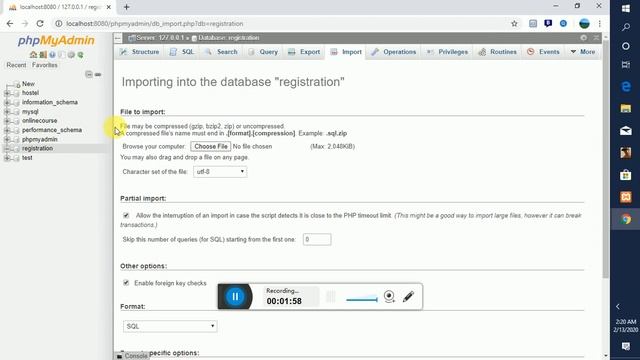Click collapse all tree icon
Screen dimensions: 640x360
click(x=89, y=74)
